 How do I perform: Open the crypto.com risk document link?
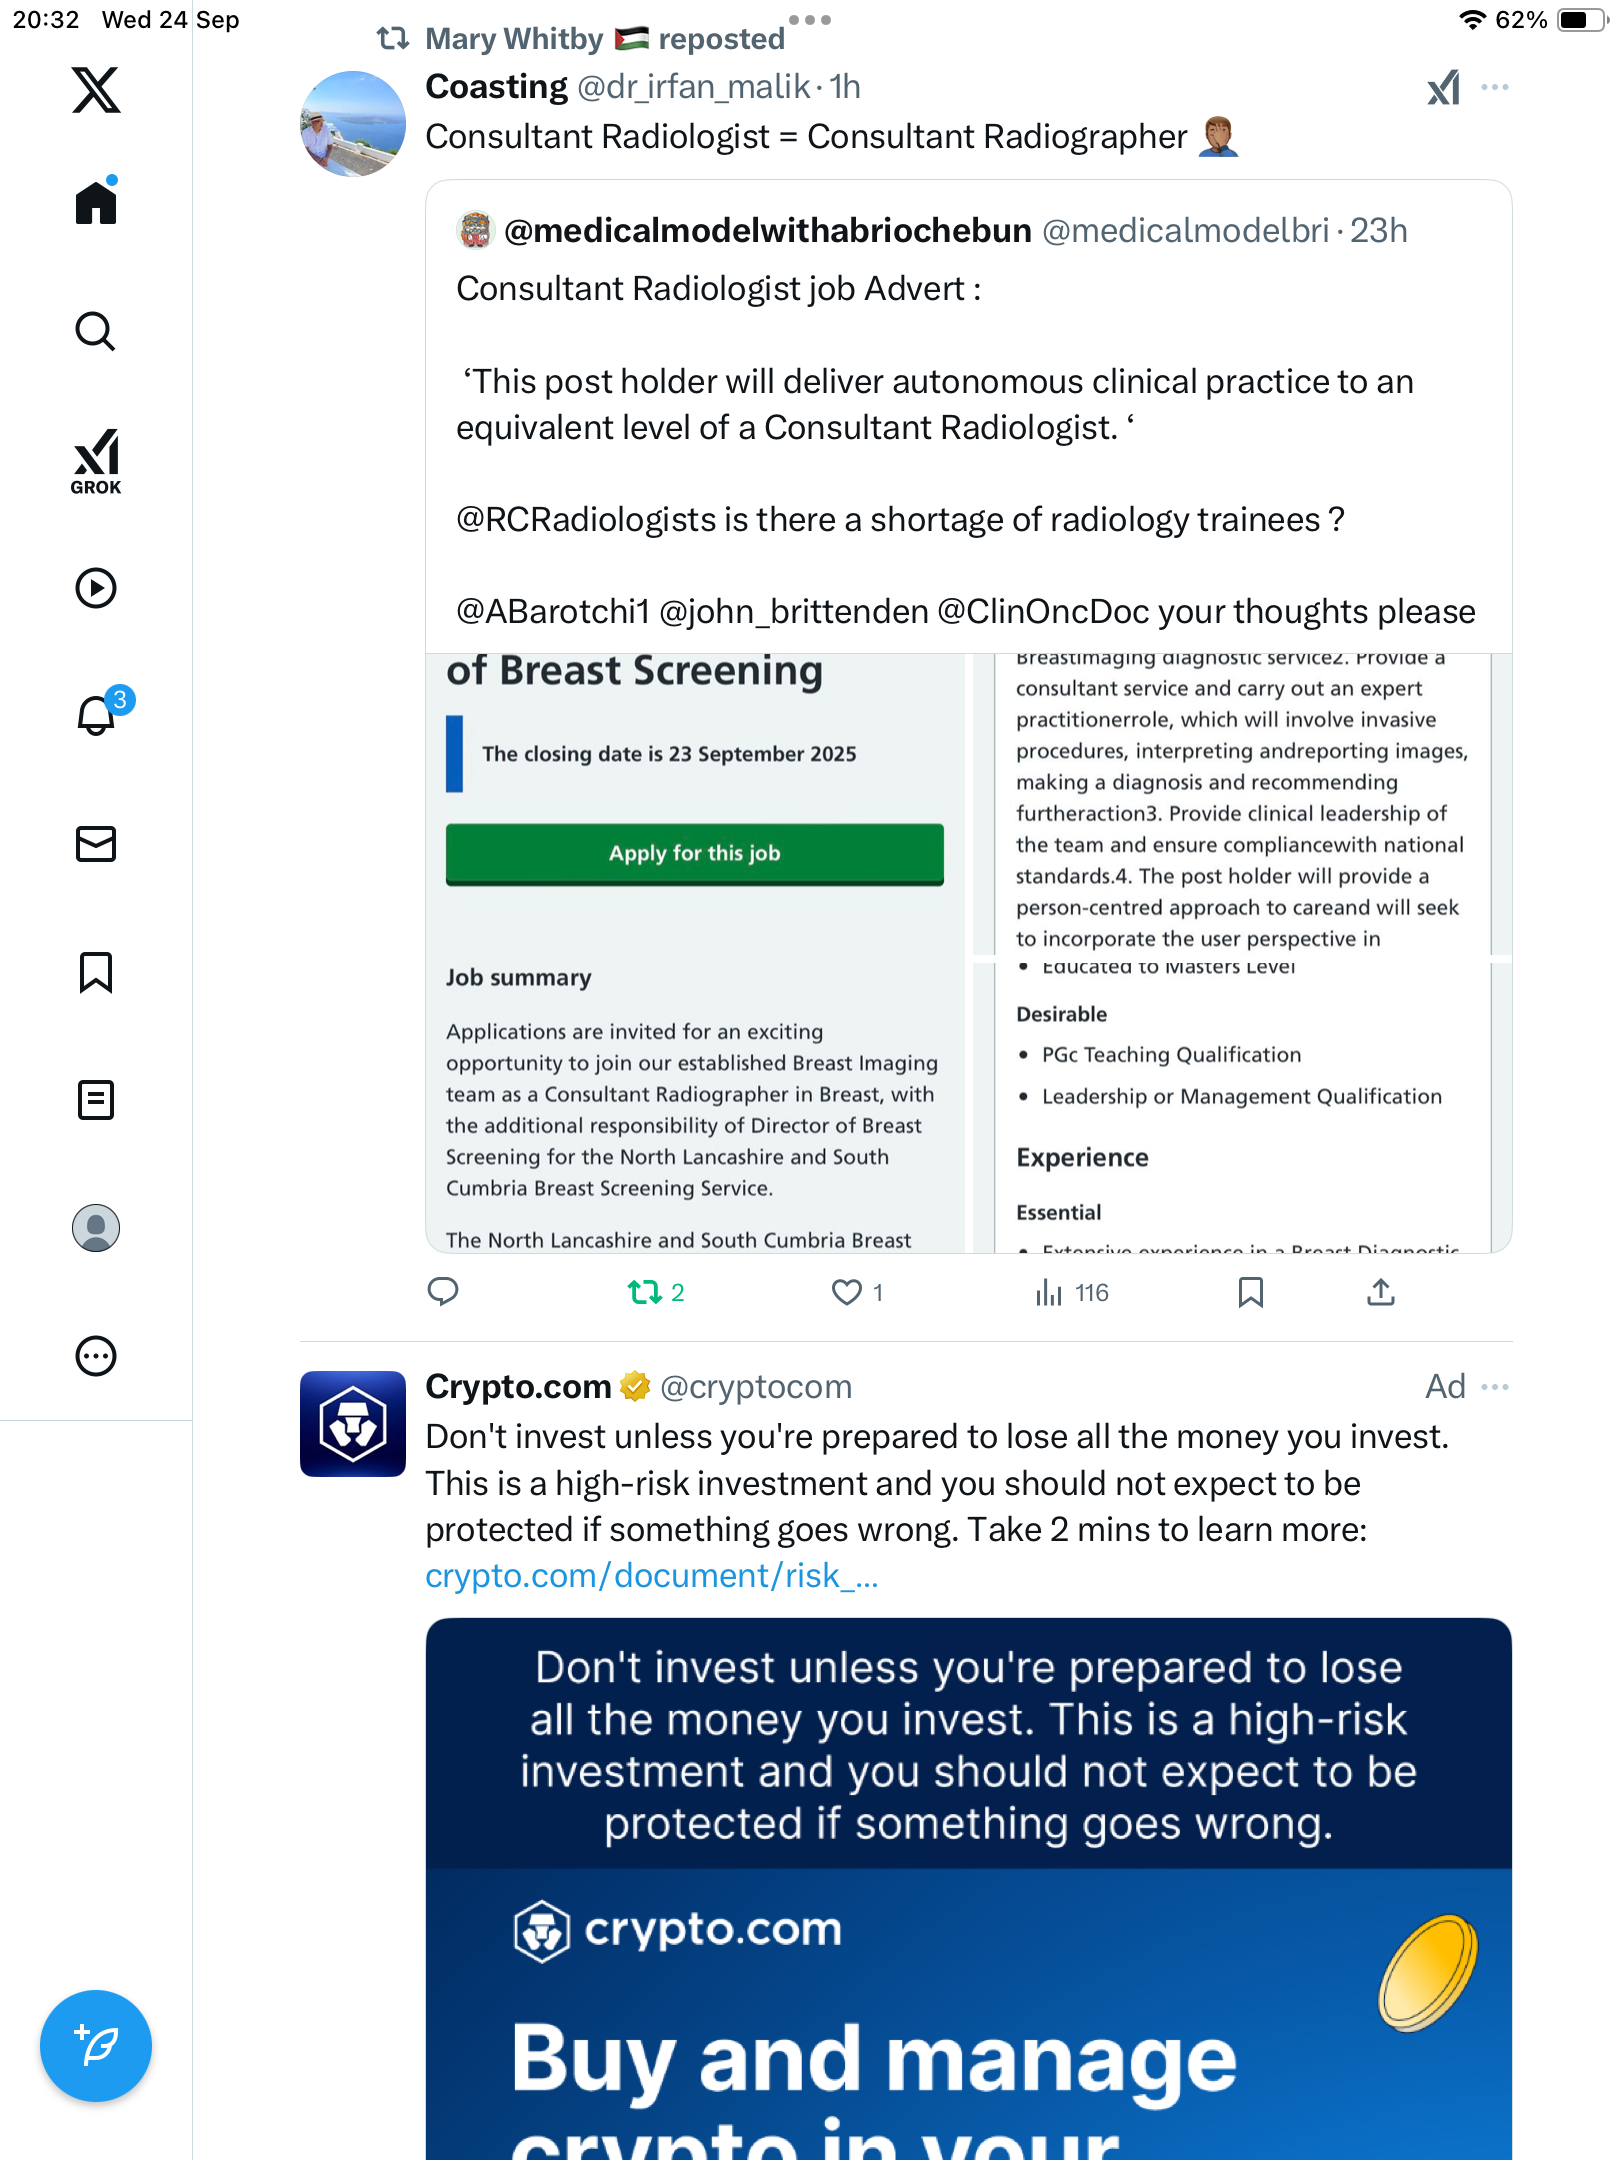point(651,1576)
